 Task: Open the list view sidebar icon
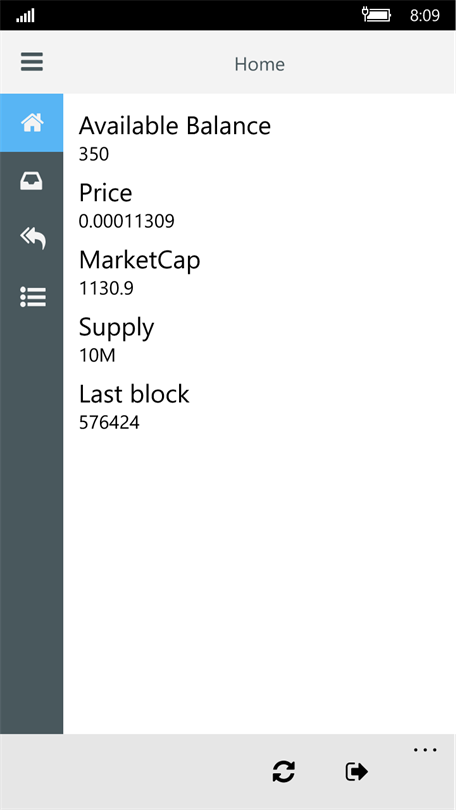pos(32,297)
